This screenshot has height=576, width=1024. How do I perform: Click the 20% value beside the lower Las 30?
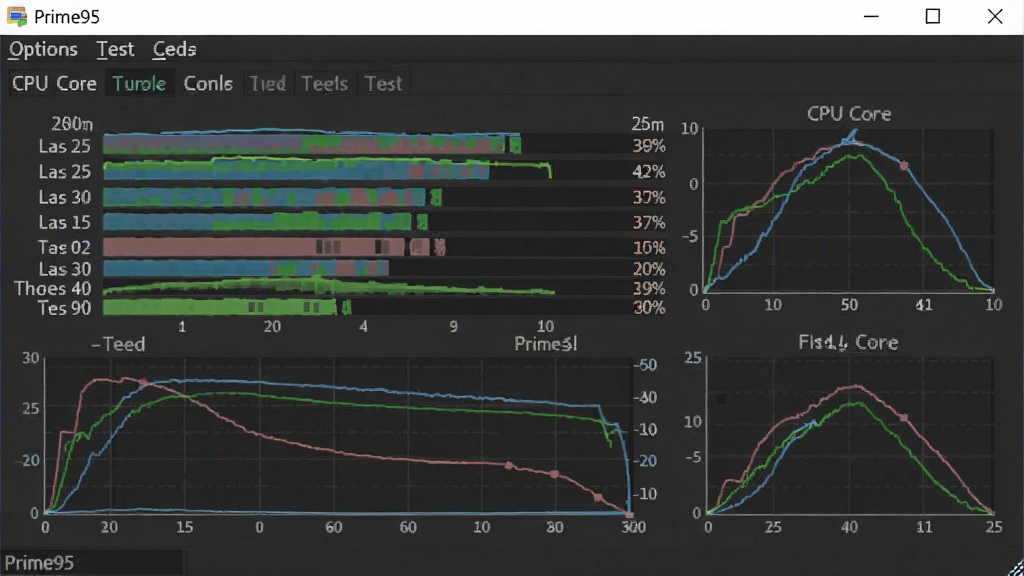(648, 269)
